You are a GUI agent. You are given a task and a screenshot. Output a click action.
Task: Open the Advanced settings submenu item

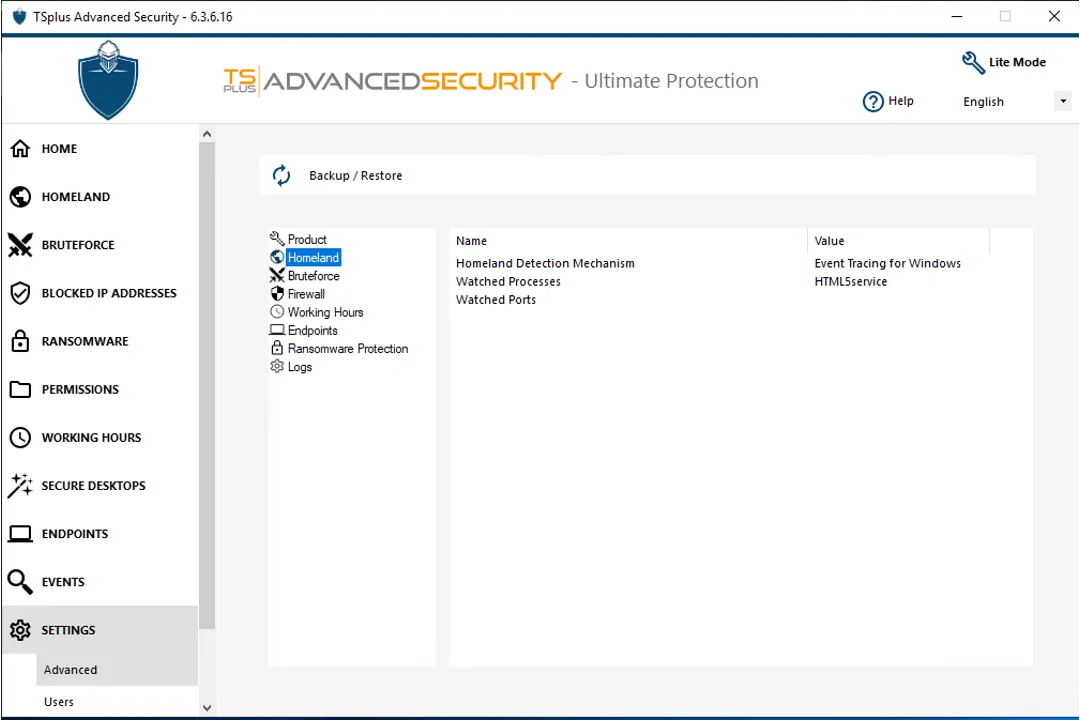[x=70, y=670]
